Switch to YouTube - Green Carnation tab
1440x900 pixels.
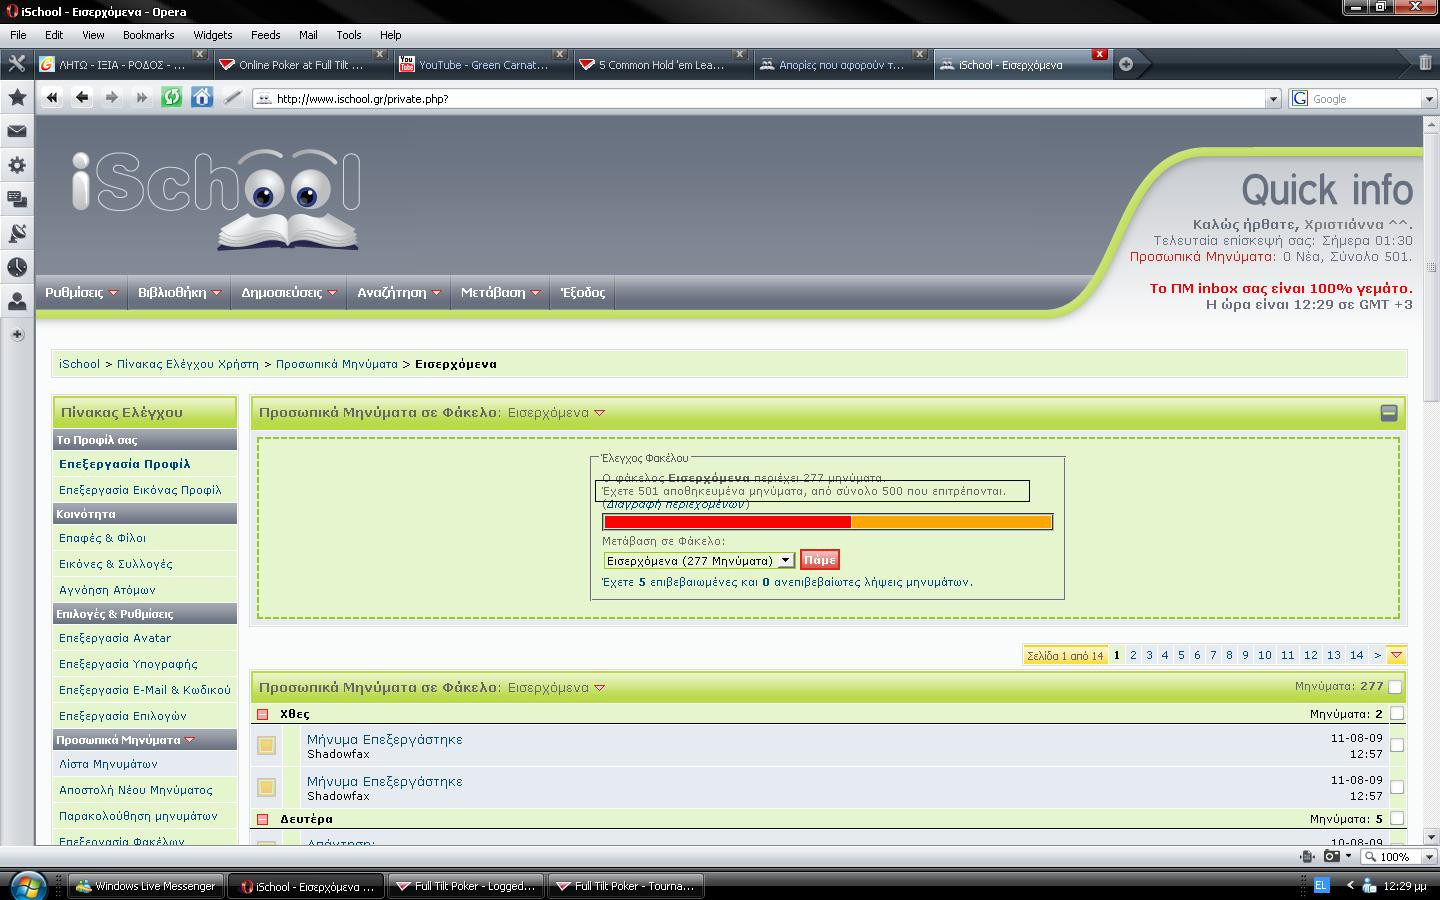click(482, 64)
